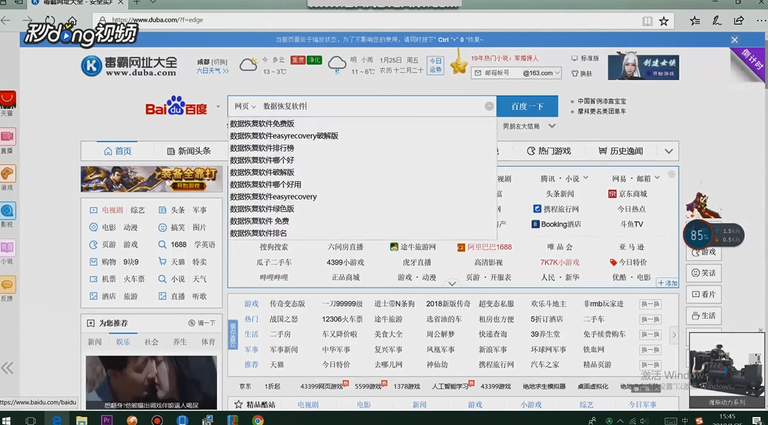Click the 电视剧 category link

[x=113, y=210]
